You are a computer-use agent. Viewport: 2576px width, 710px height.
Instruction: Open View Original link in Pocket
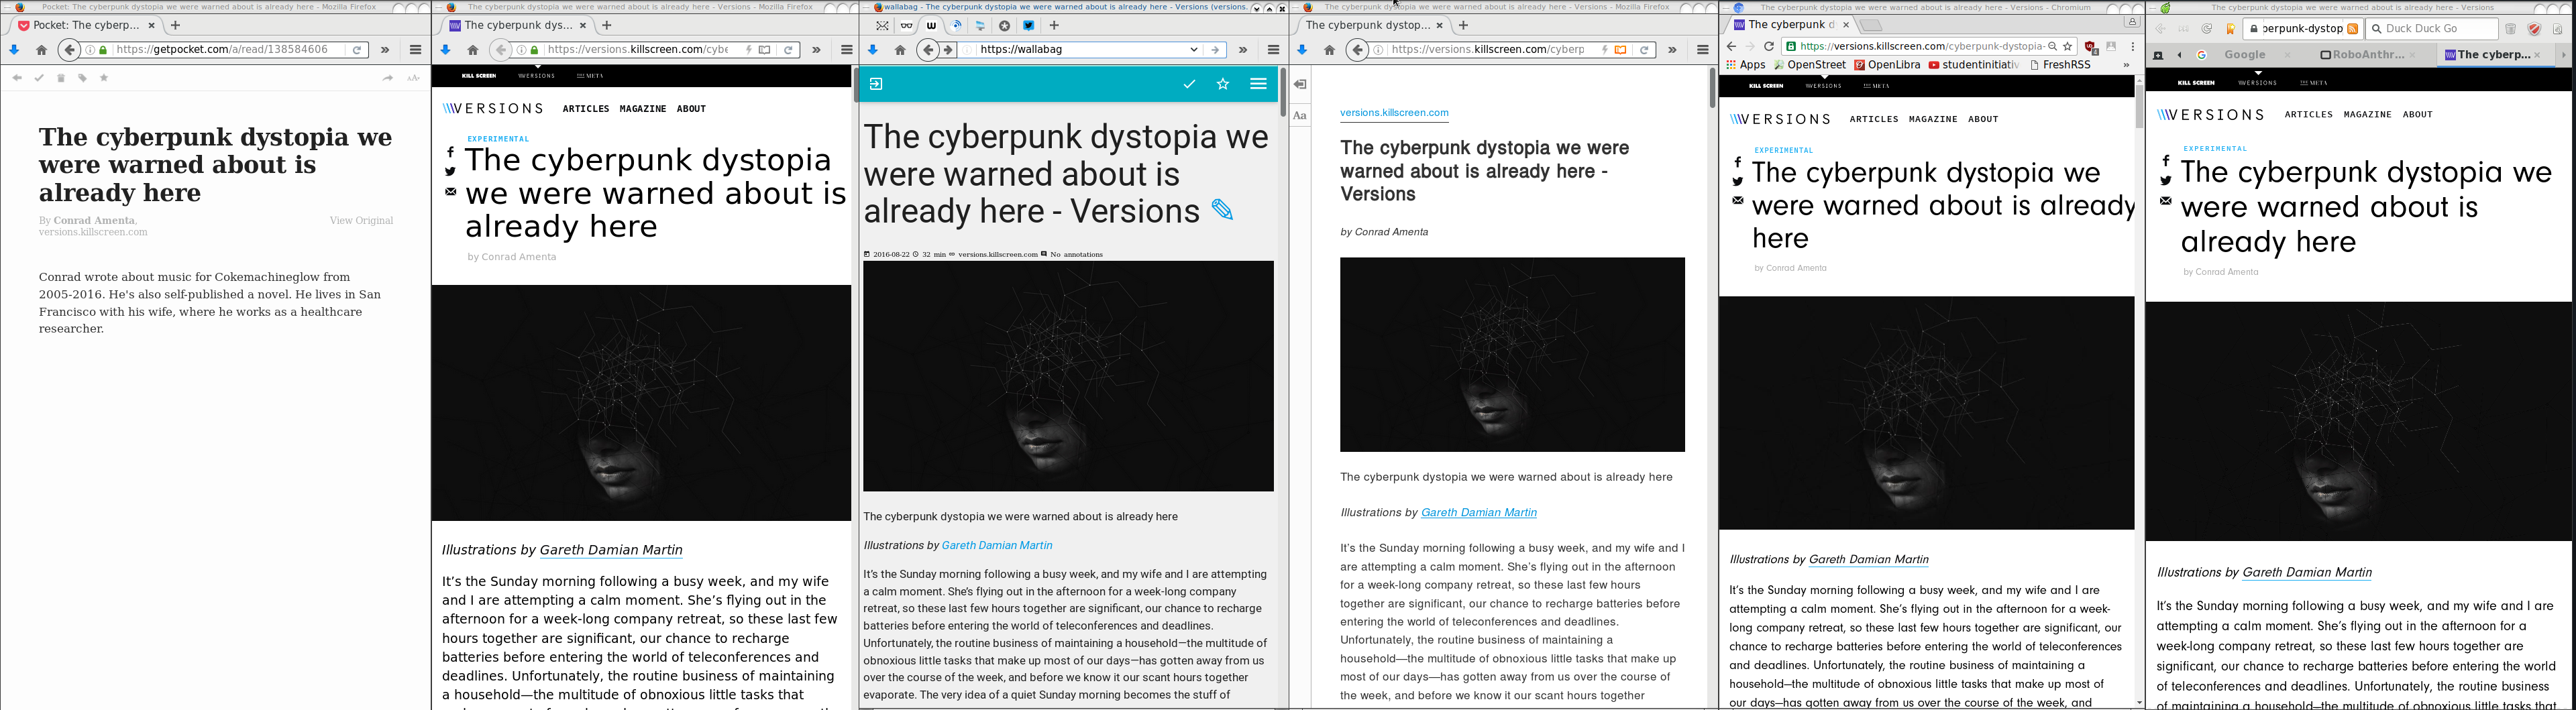[361, 220]
